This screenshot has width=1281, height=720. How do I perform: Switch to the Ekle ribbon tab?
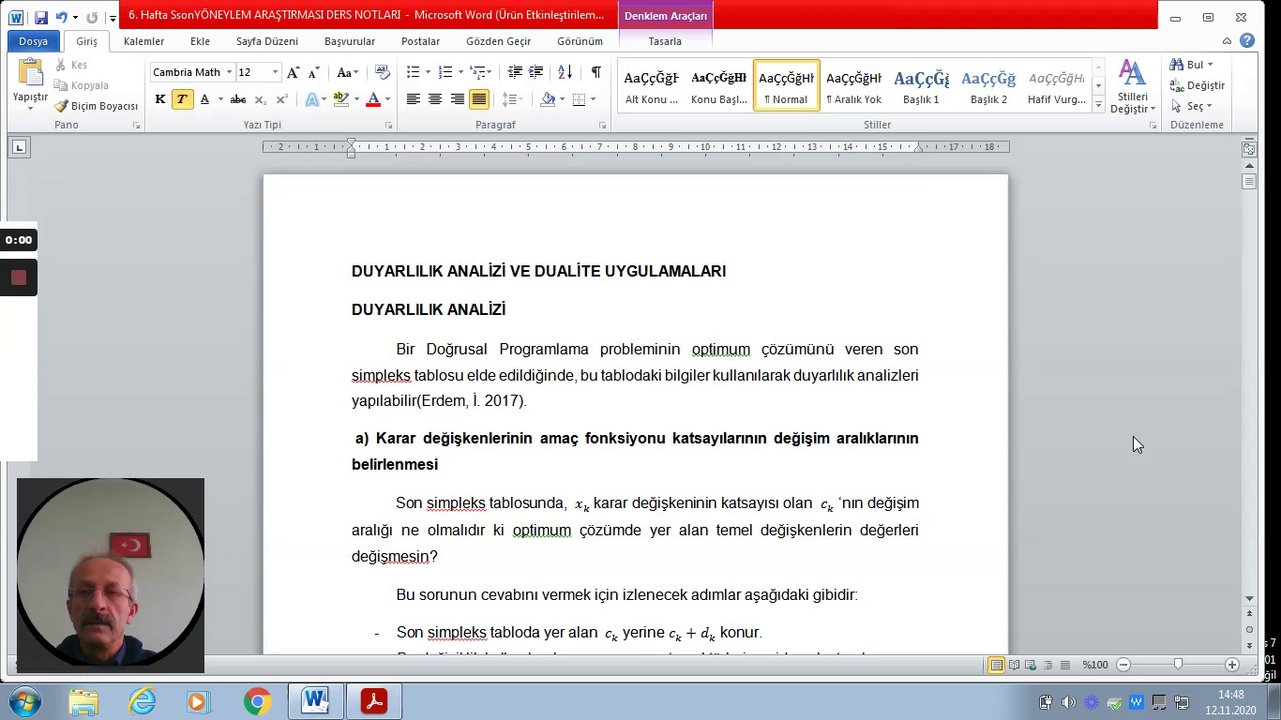coord(200,41)
